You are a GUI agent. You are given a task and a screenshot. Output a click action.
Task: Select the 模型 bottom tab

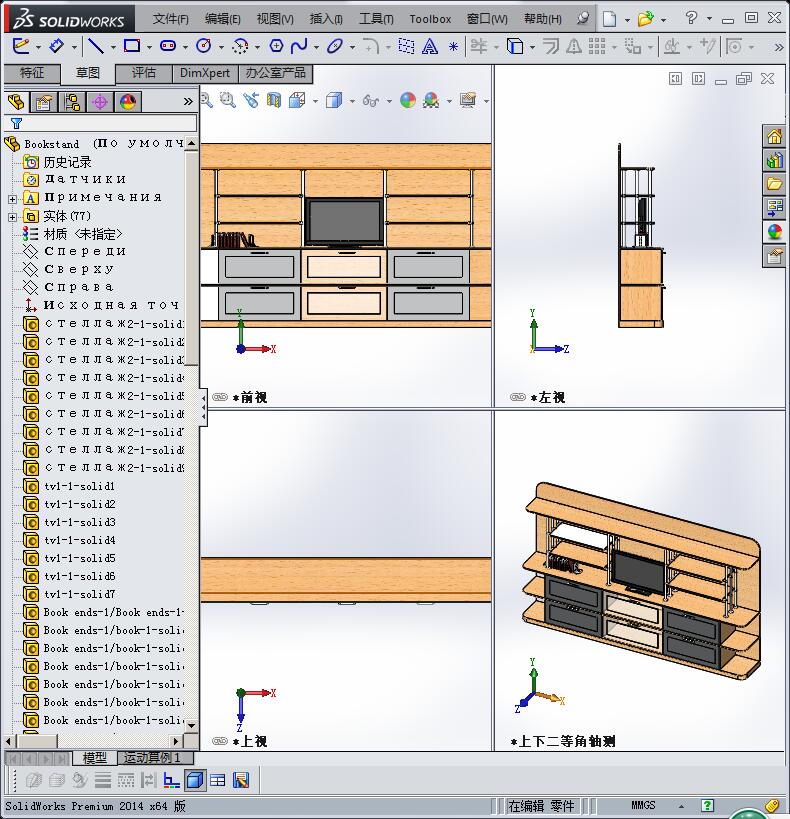[x=95, y=757]
